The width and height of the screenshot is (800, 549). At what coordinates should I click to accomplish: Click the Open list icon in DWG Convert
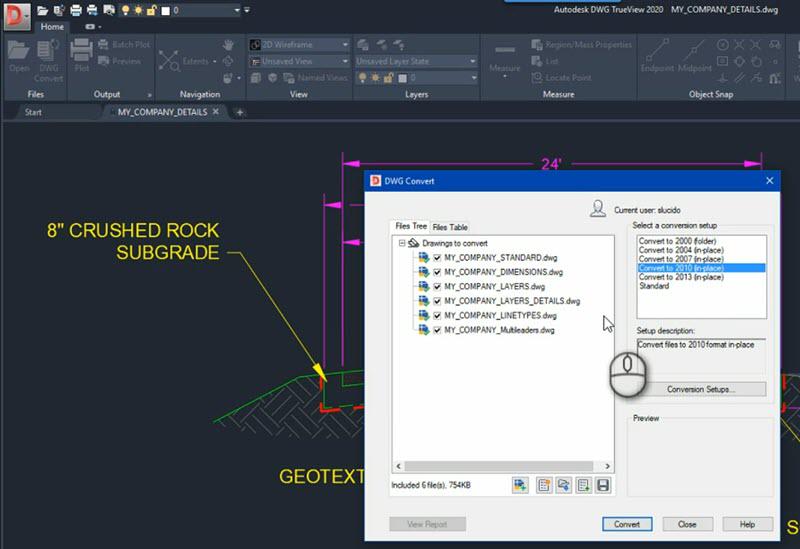pos(564,485)
